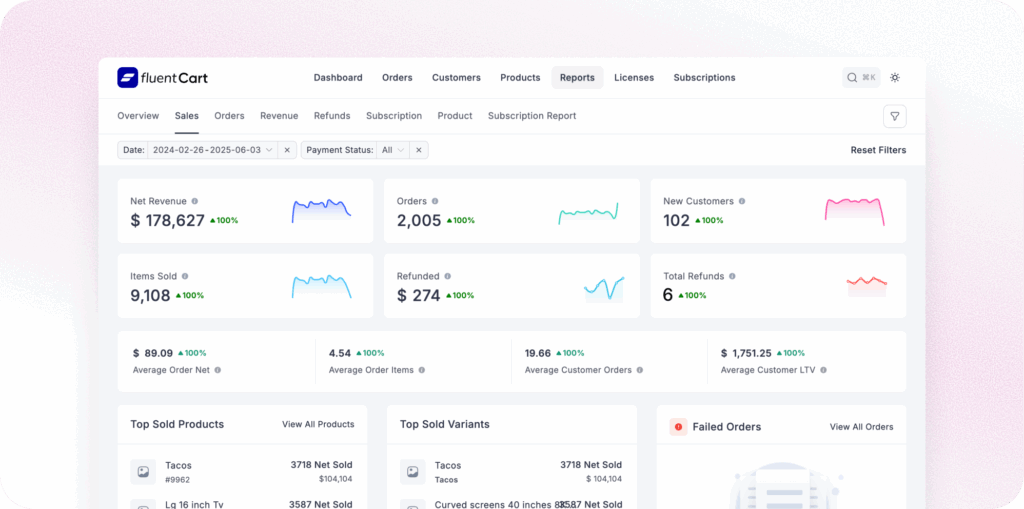Select the Reports menu item
This screenshot has width=1024, height=509.
tap(577, 78)
